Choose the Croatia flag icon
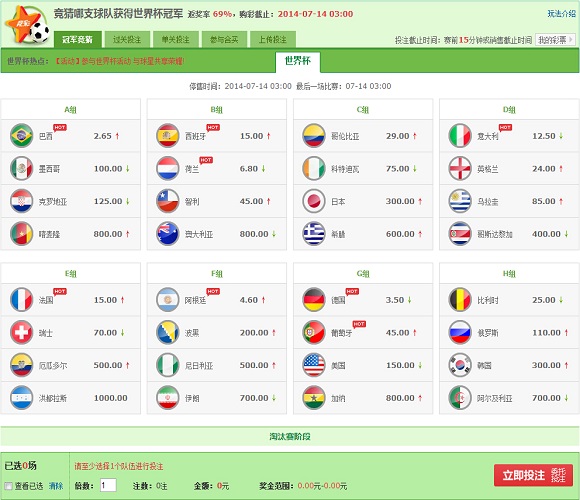Viewport: 580px width, 500px height. coord(21,201)
